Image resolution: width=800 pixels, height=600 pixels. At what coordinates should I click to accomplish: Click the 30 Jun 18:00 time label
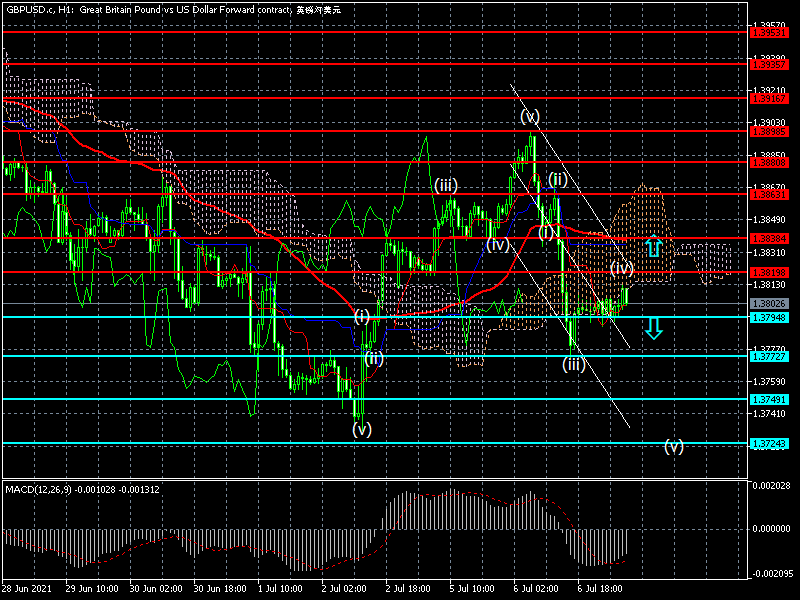click(220, 588)
